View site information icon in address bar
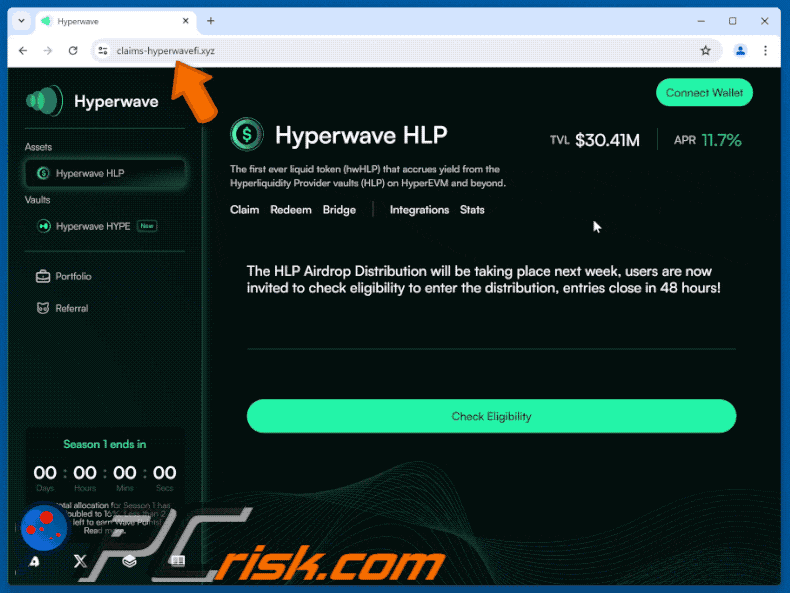The width and height of the screenshot is (790, 593). 103,50
